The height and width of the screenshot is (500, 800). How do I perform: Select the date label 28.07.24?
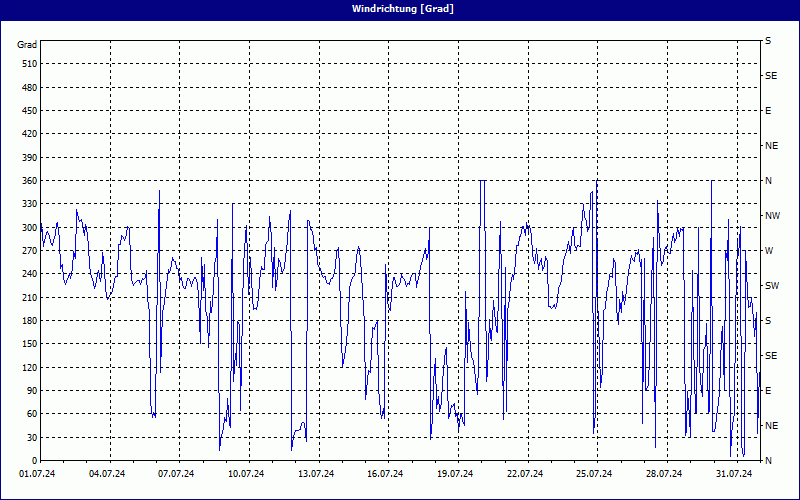[x=664, y=474]
